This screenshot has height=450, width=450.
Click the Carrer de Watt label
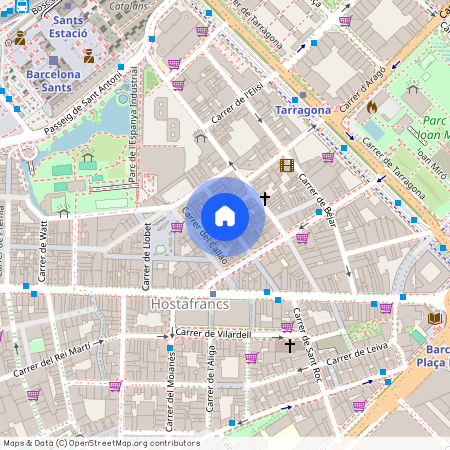point(42,252)
